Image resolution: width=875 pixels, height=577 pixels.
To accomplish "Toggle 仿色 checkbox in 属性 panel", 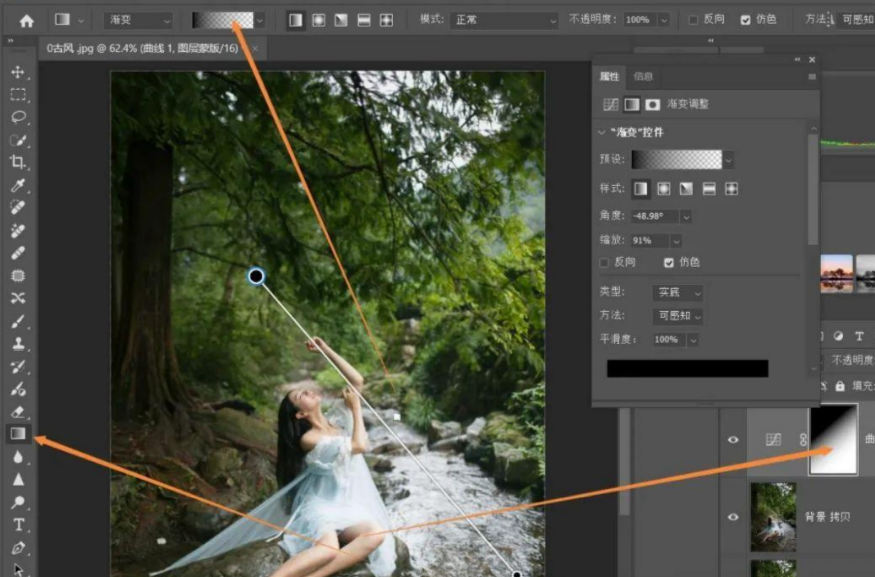I will (x=669, y=262).
